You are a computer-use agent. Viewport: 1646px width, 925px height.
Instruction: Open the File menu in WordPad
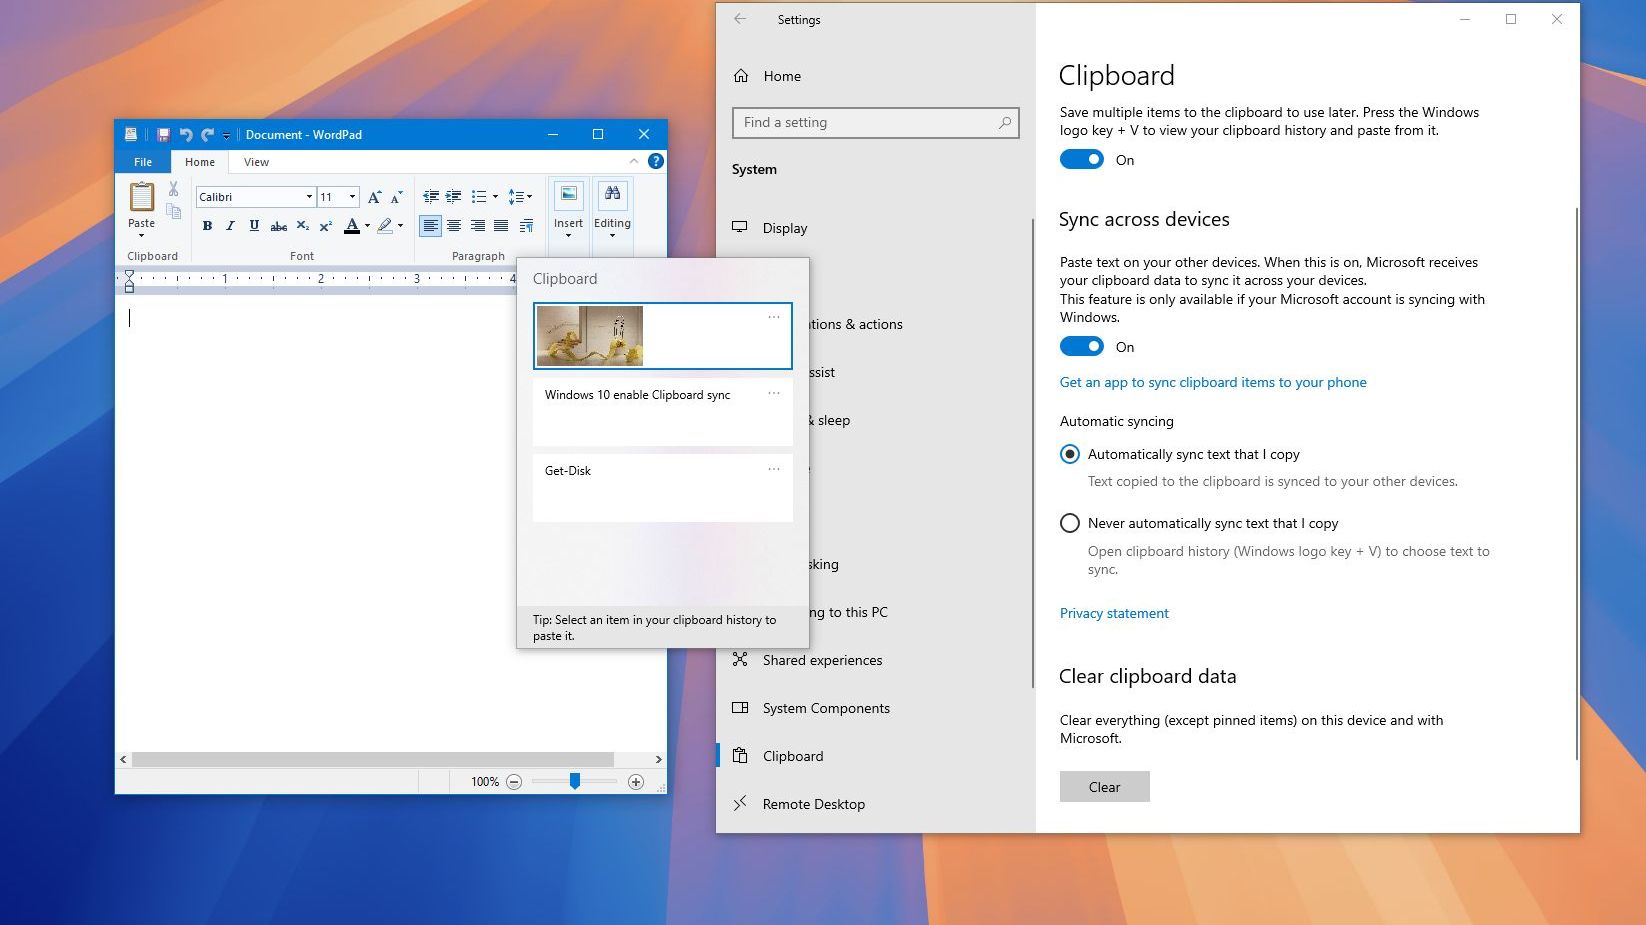[x=143, y=162]
